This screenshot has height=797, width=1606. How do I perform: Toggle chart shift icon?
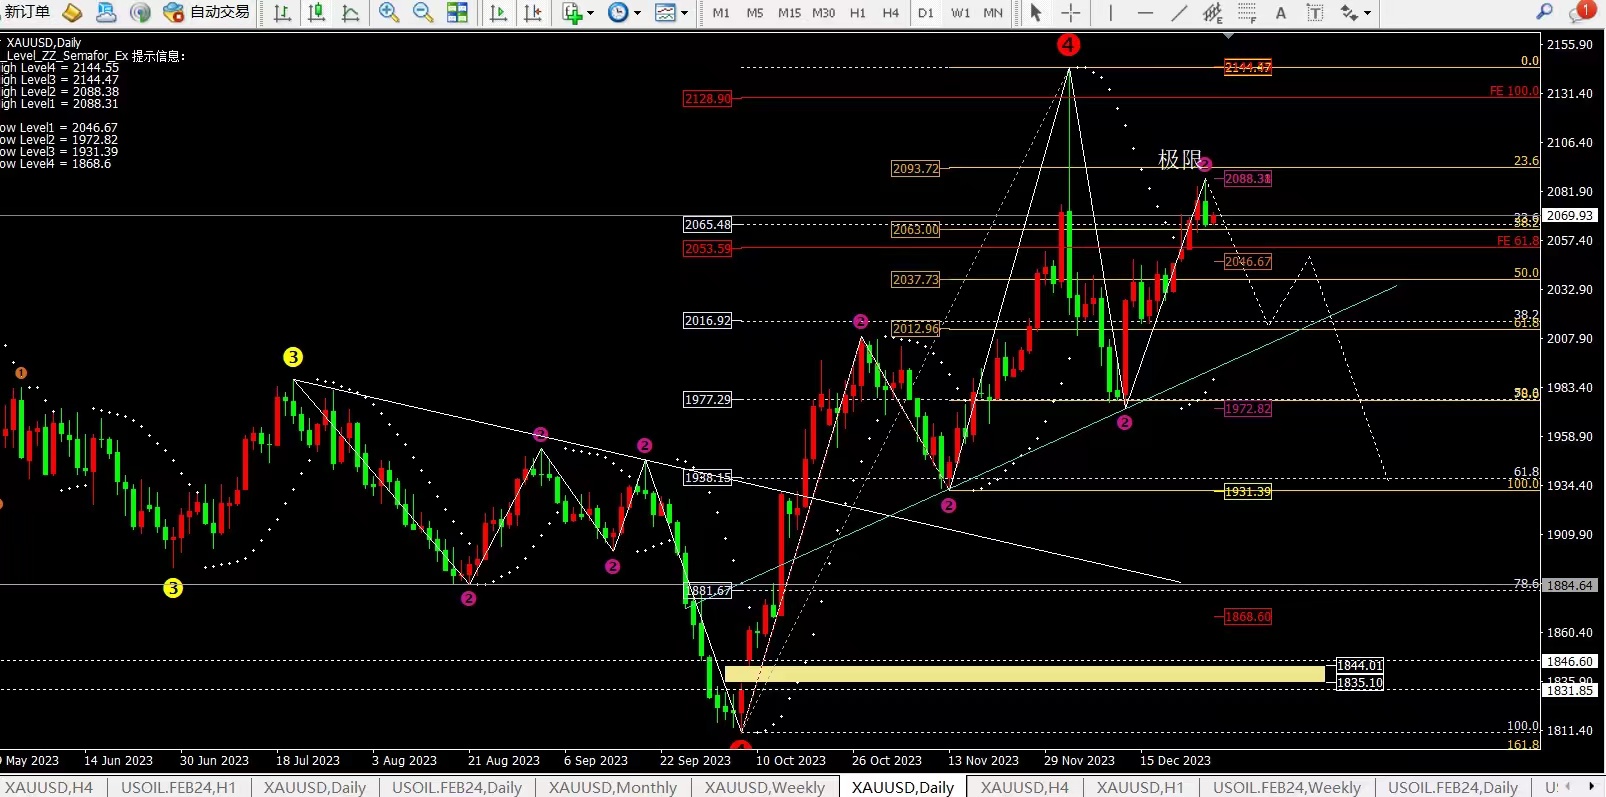point(533,13)
